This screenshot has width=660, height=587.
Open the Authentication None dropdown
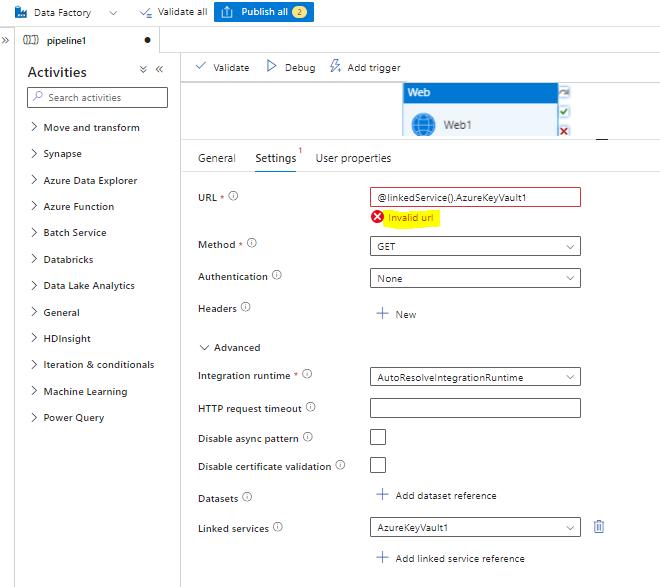(x=475, y=278)
